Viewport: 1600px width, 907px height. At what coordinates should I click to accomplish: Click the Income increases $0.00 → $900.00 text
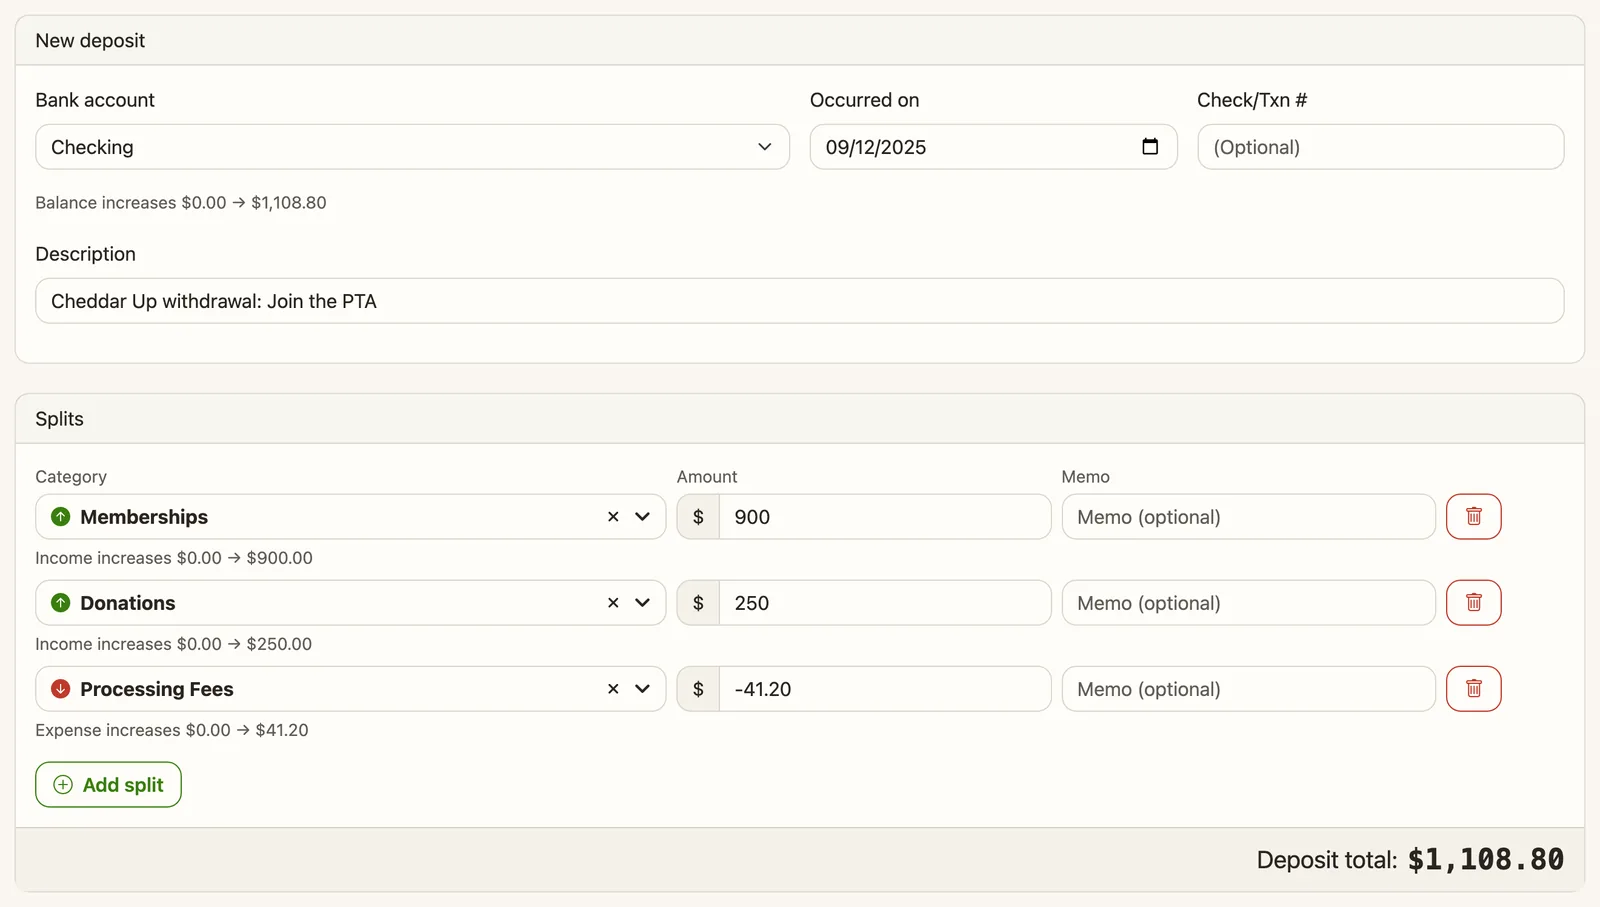tap(174, 558)
